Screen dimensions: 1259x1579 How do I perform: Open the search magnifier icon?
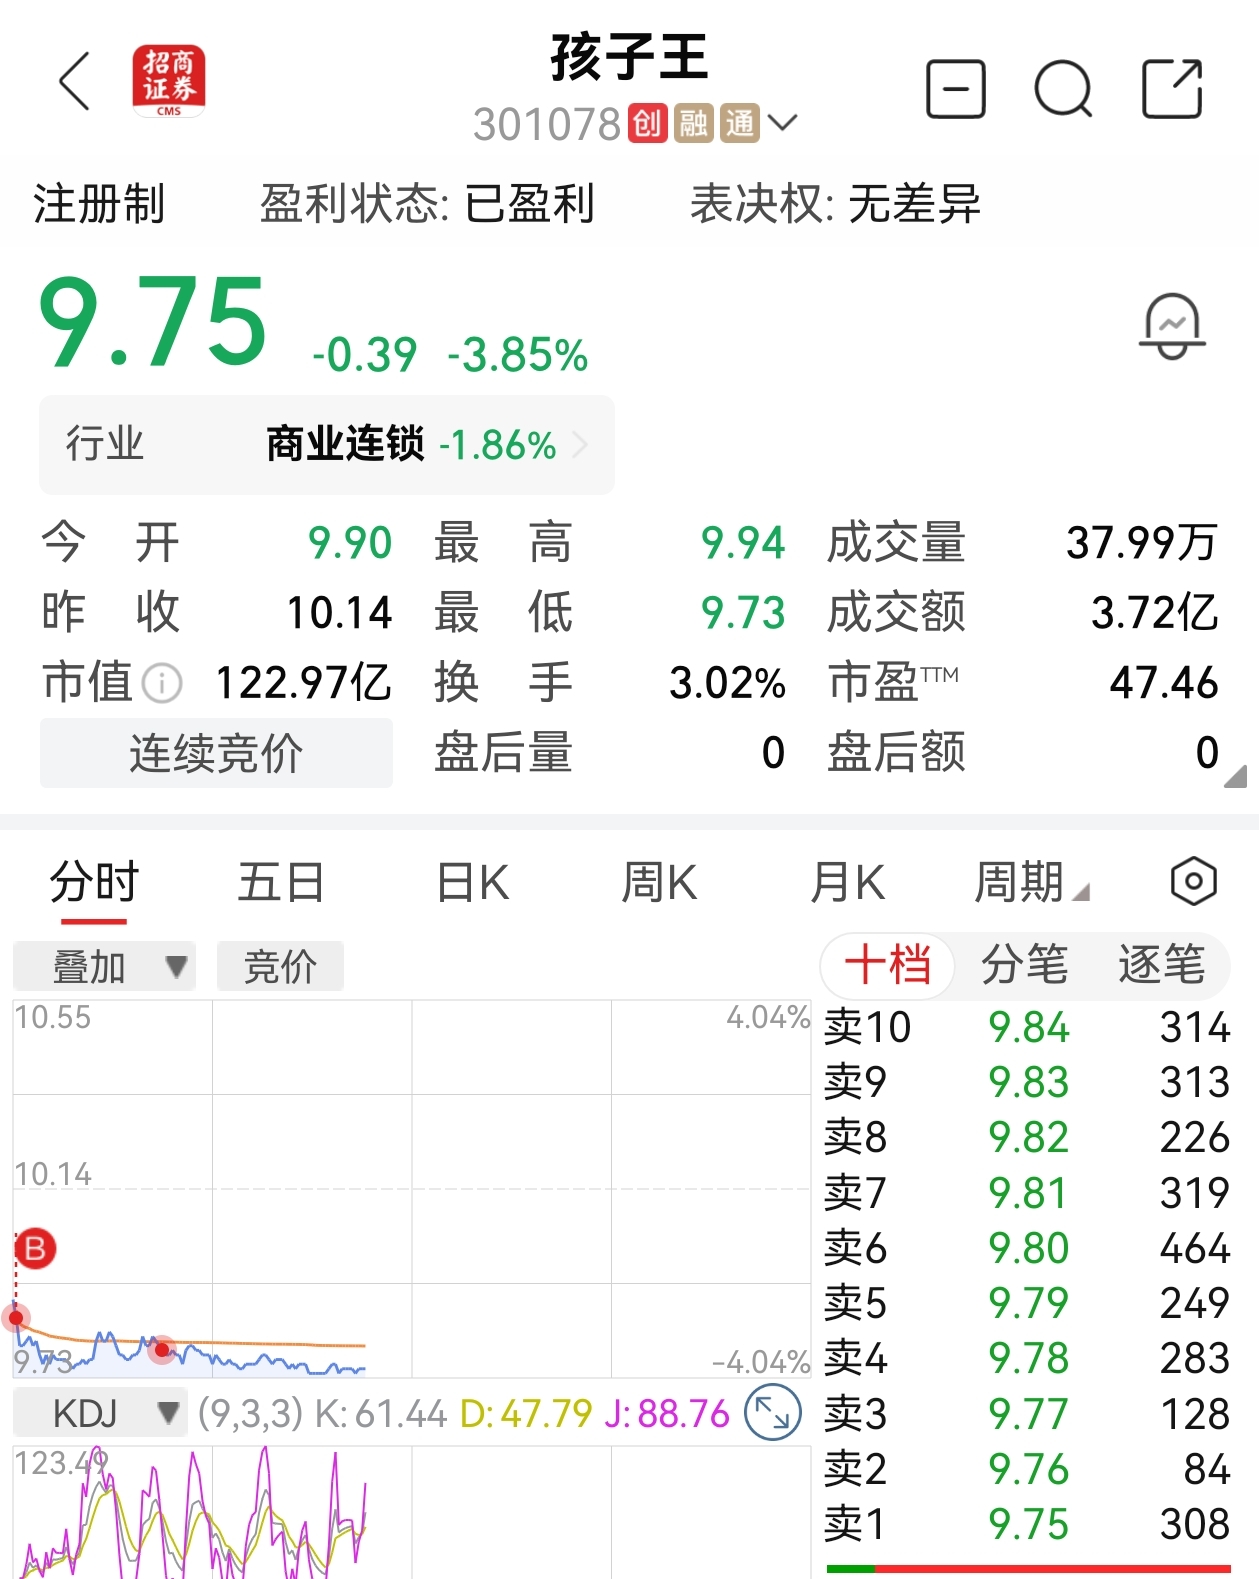click(1063, 89)
